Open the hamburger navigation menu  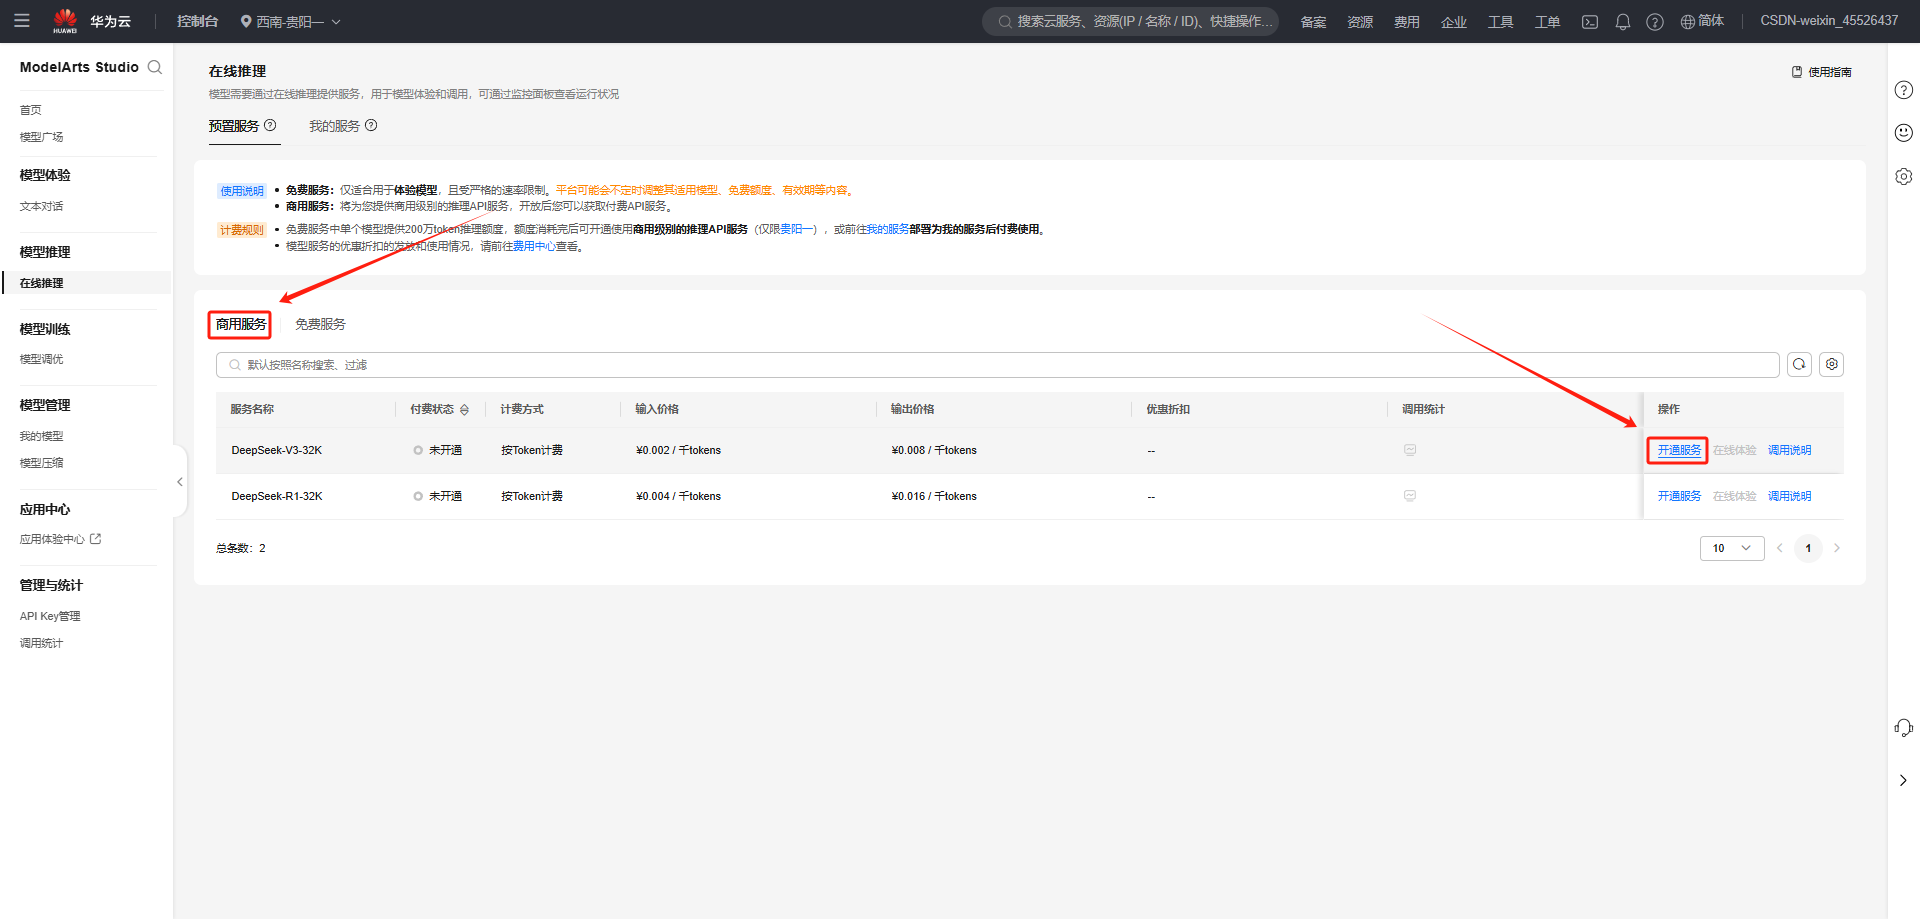[x=22, y=21]
